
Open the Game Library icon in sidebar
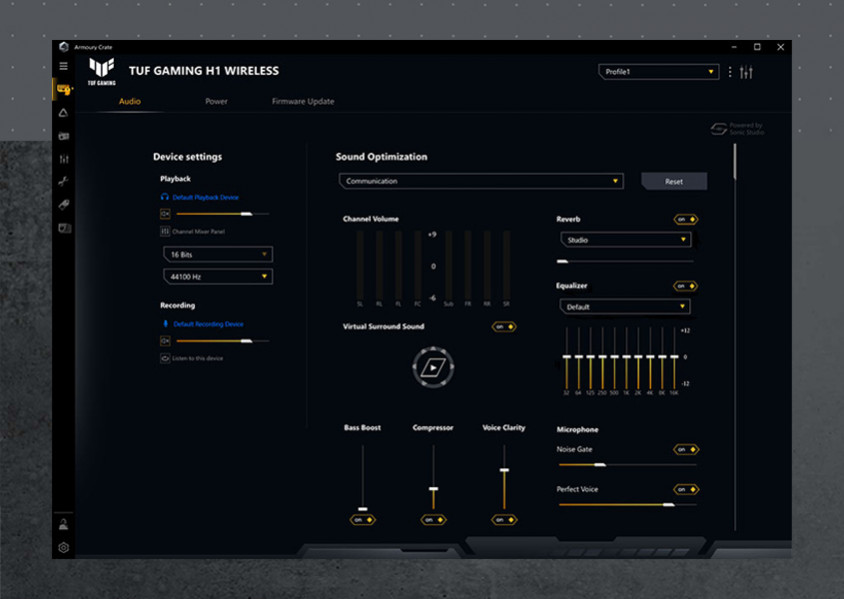point(64,136)
